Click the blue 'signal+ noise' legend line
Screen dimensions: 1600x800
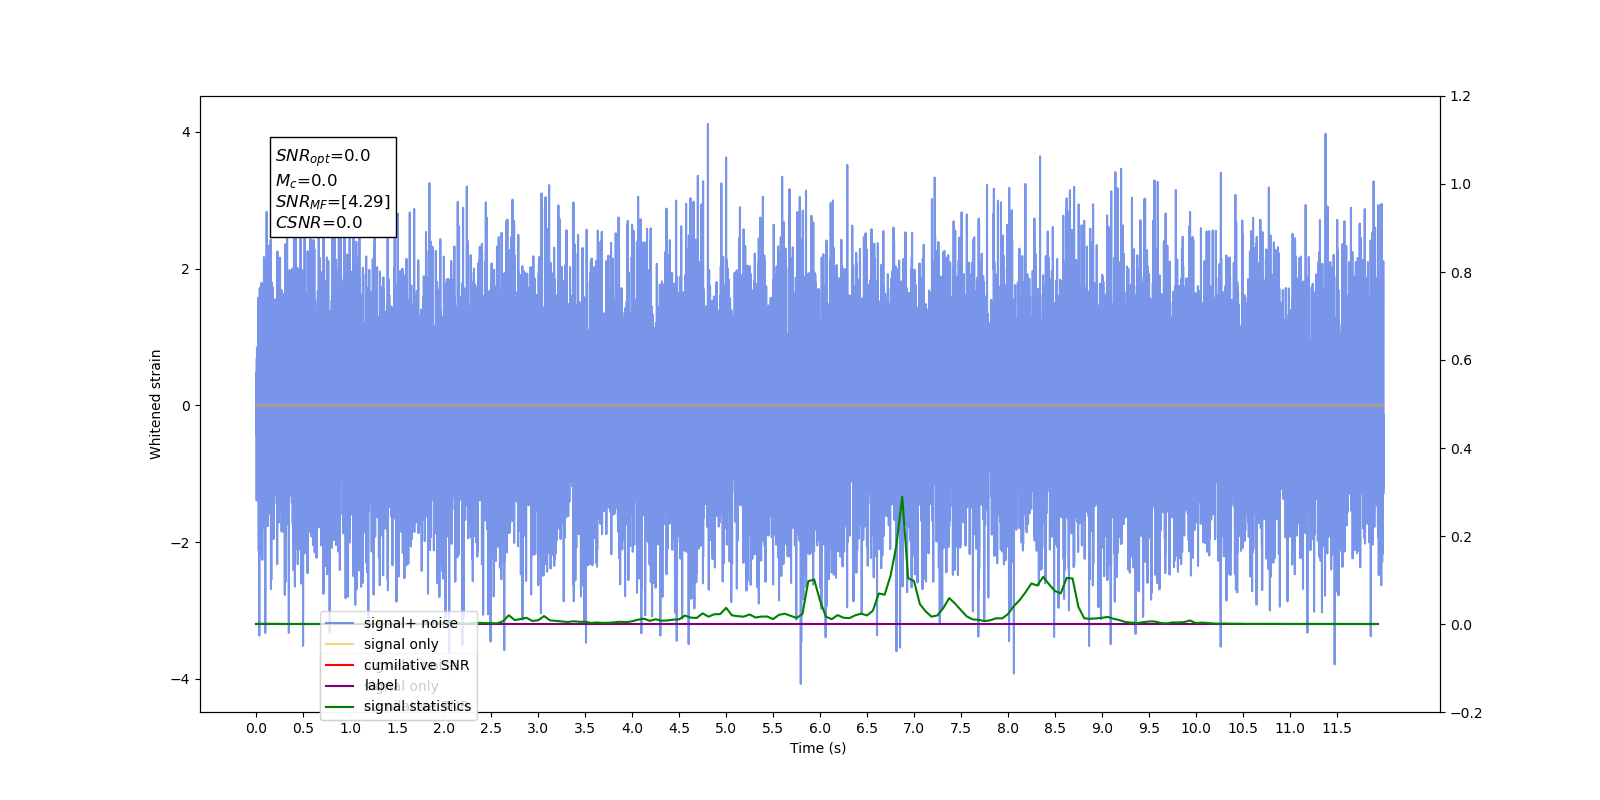pos(340,623)
